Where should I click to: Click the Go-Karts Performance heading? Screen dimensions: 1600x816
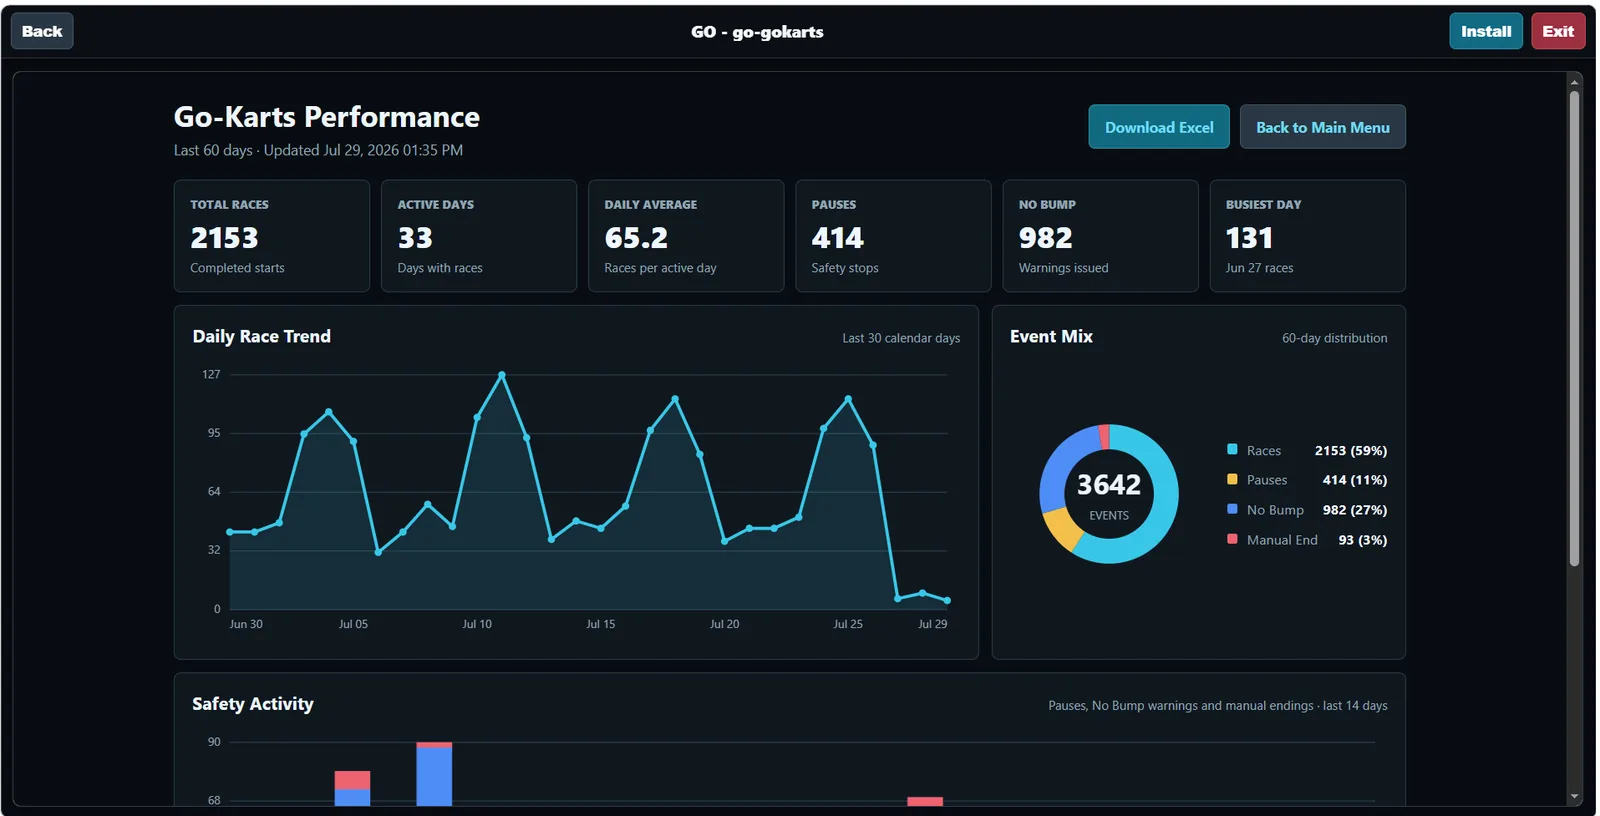327,117
